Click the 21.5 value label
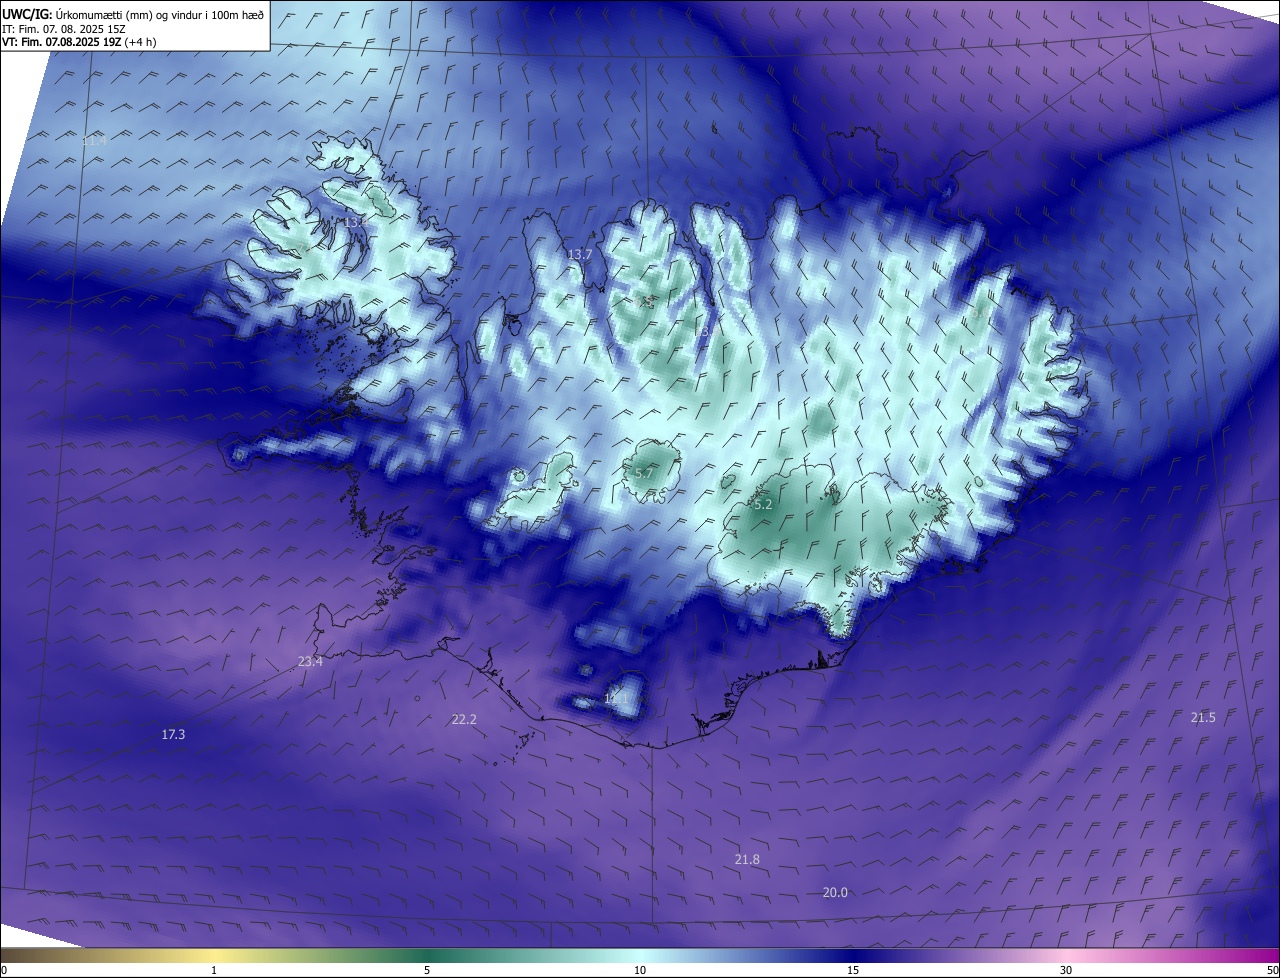Viewport: 1280px width, 978px height. (1203, 717)
